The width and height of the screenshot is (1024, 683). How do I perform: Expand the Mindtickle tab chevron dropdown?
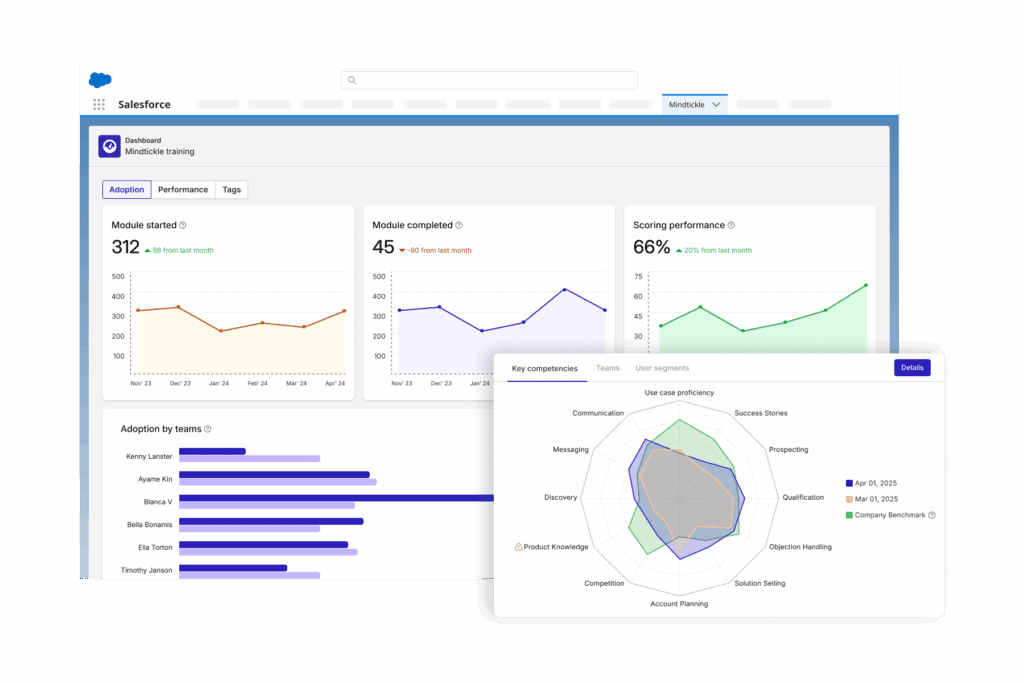click(x=717, y=102)
